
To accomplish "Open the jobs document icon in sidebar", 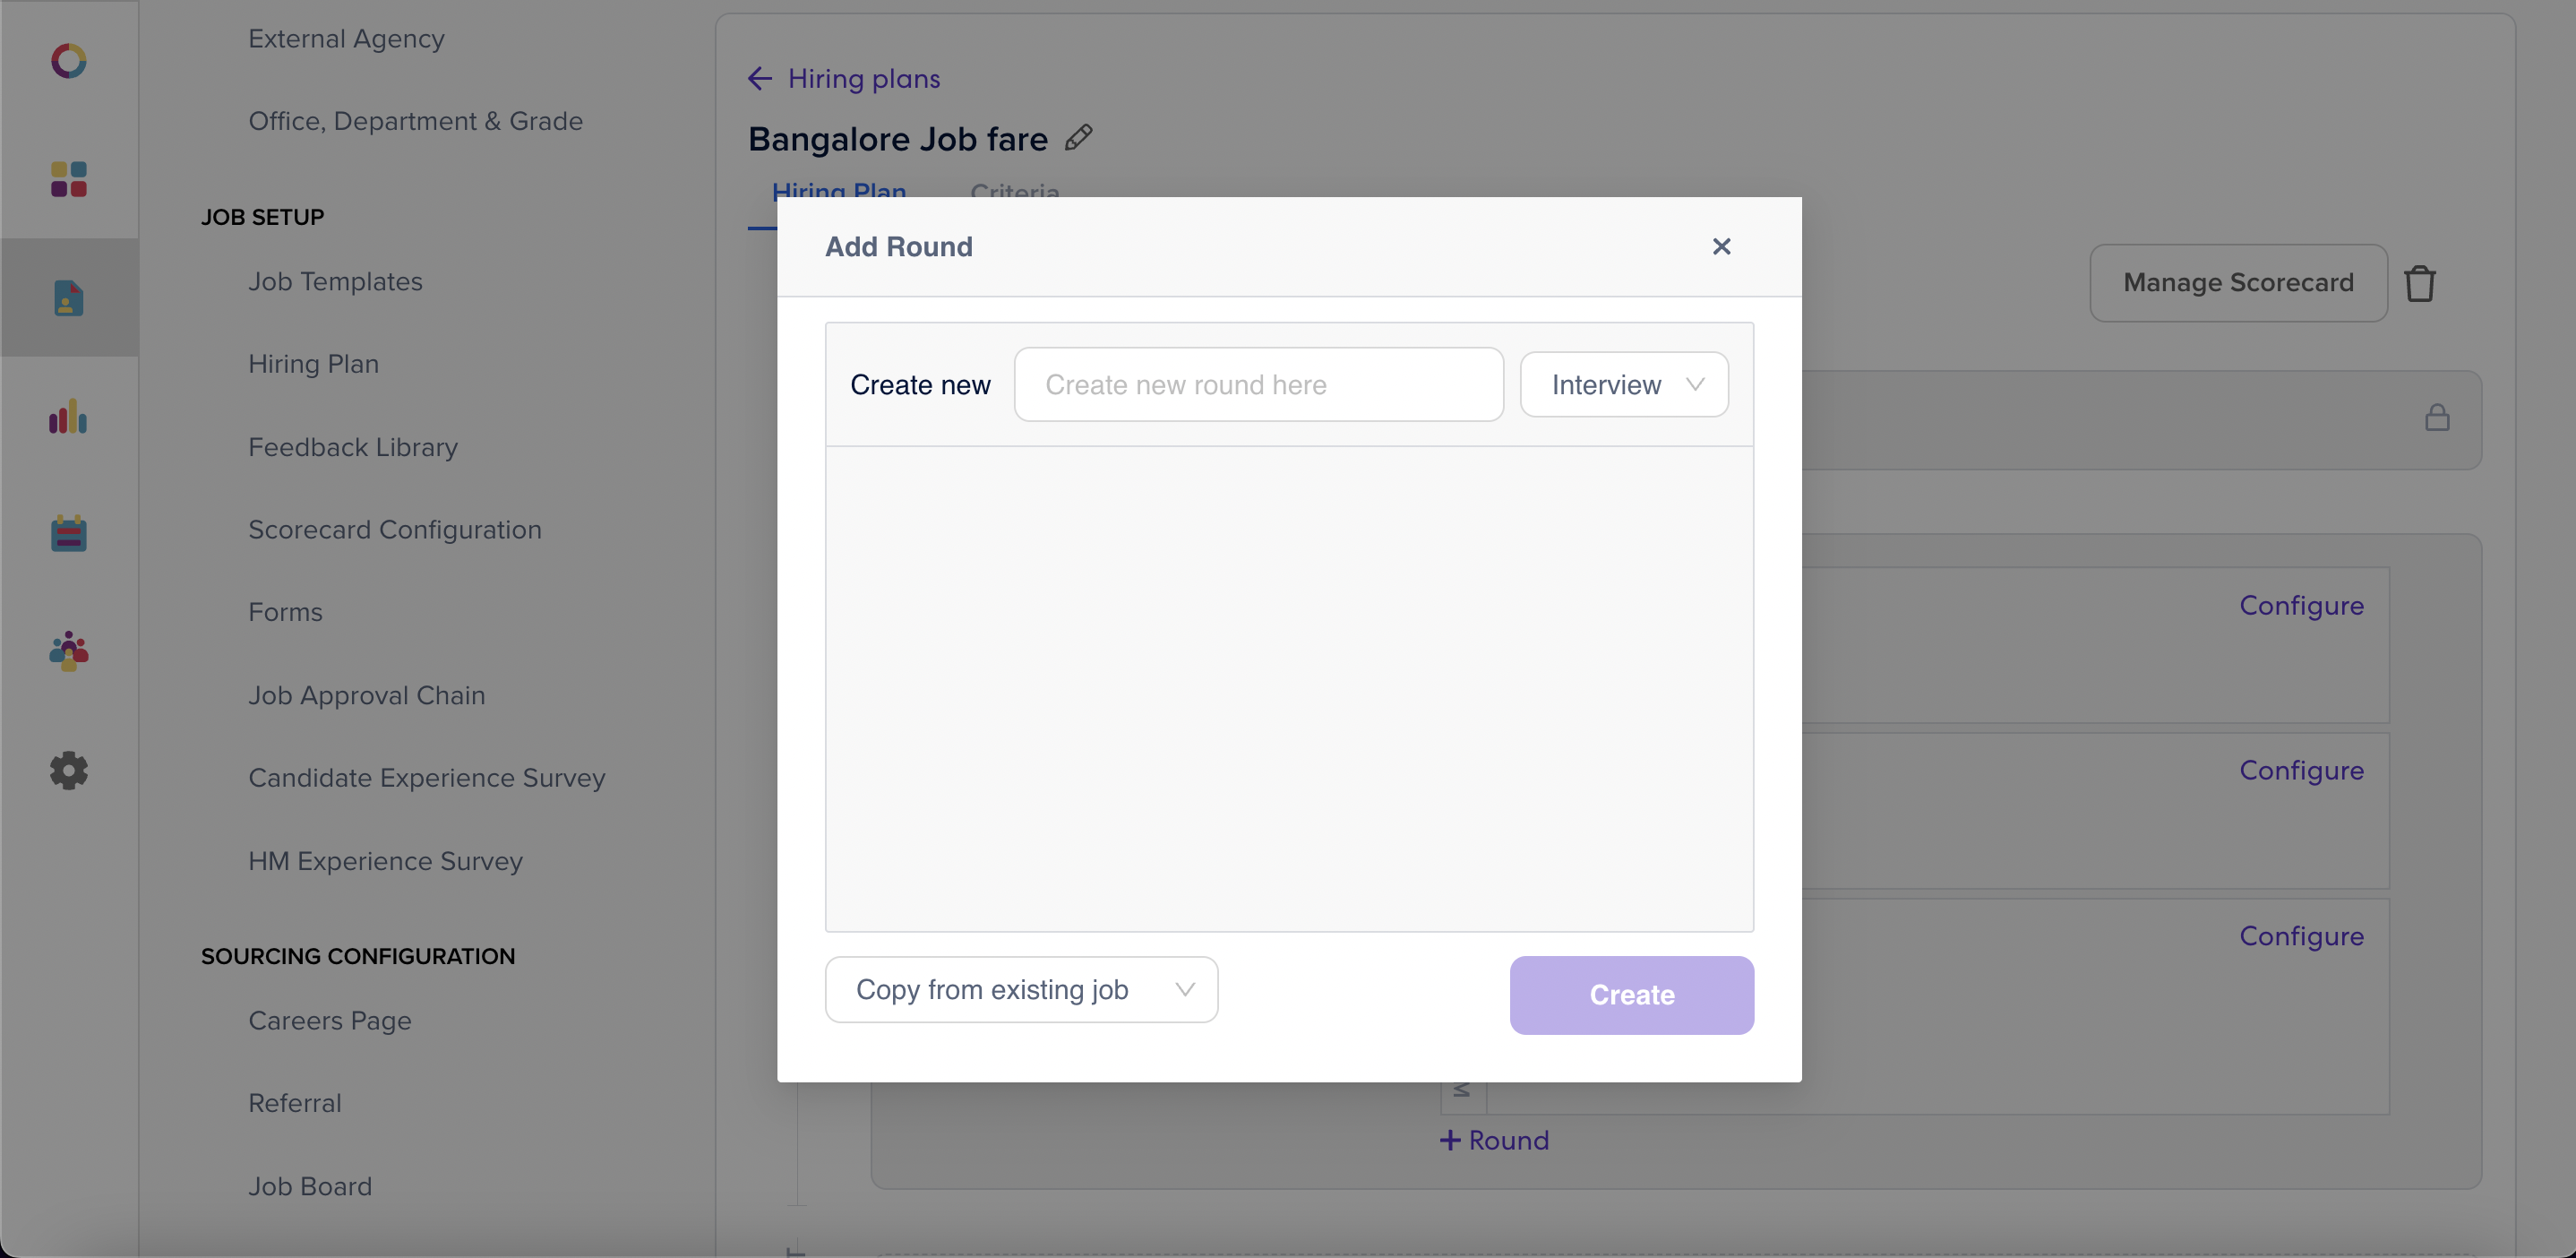I will 69,298.
